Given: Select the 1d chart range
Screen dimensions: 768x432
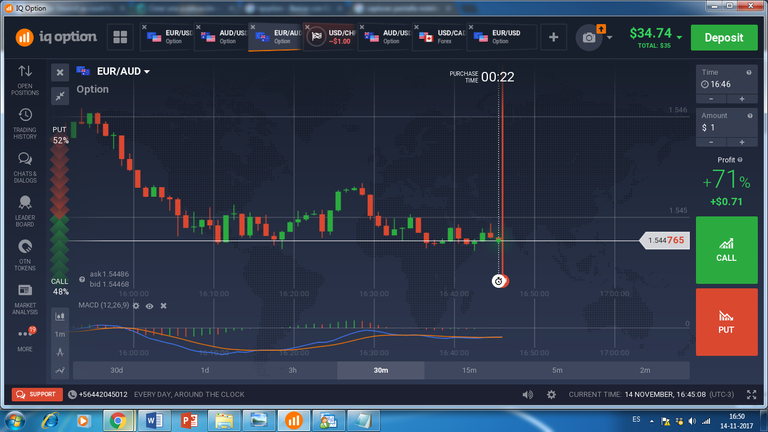Looking at the screenshot, I should point(205,370).
